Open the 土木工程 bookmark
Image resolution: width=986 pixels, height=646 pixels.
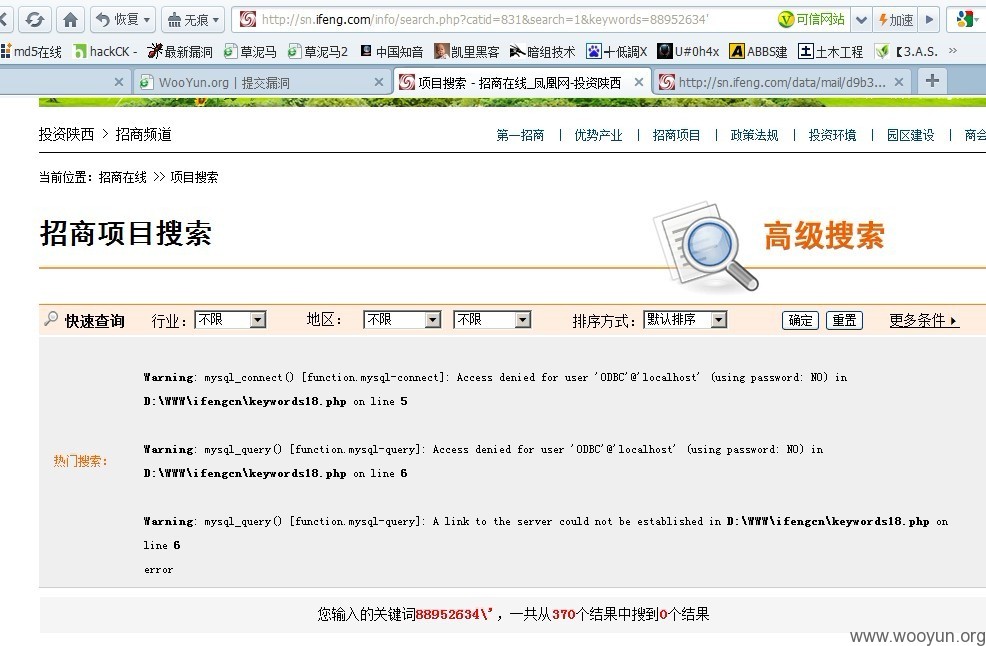click(x=830, y=52)
